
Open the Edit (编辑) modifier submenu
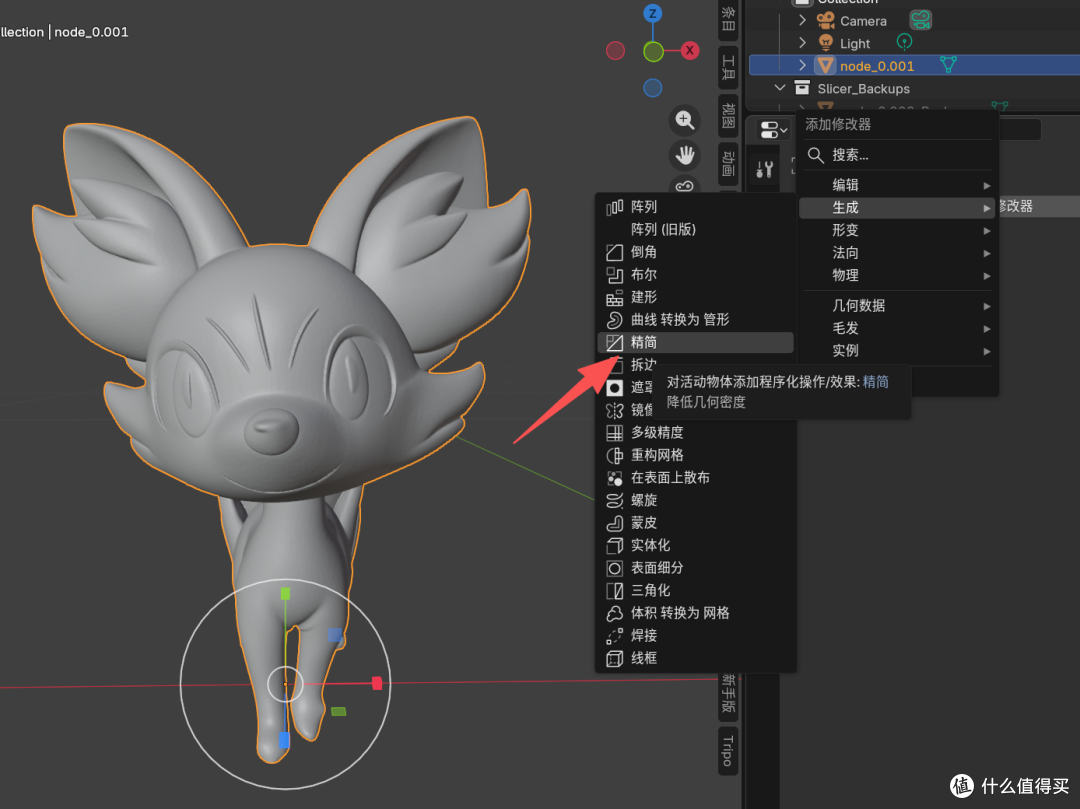pos(897,185)
